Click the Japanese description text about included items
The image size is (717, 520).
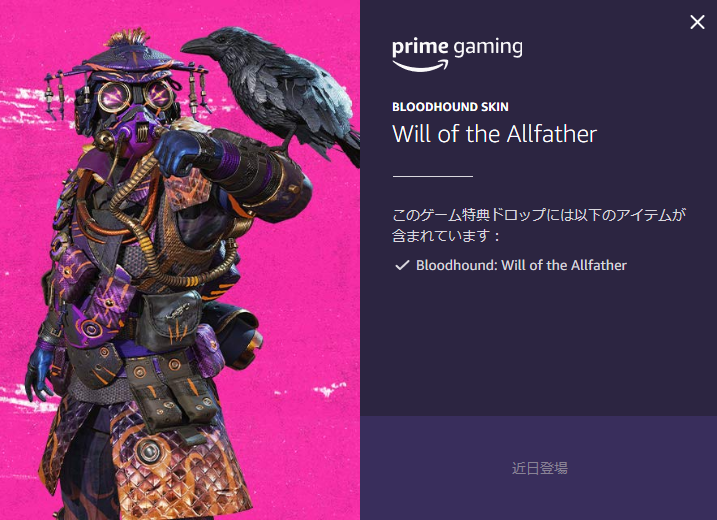coord(539,225)
